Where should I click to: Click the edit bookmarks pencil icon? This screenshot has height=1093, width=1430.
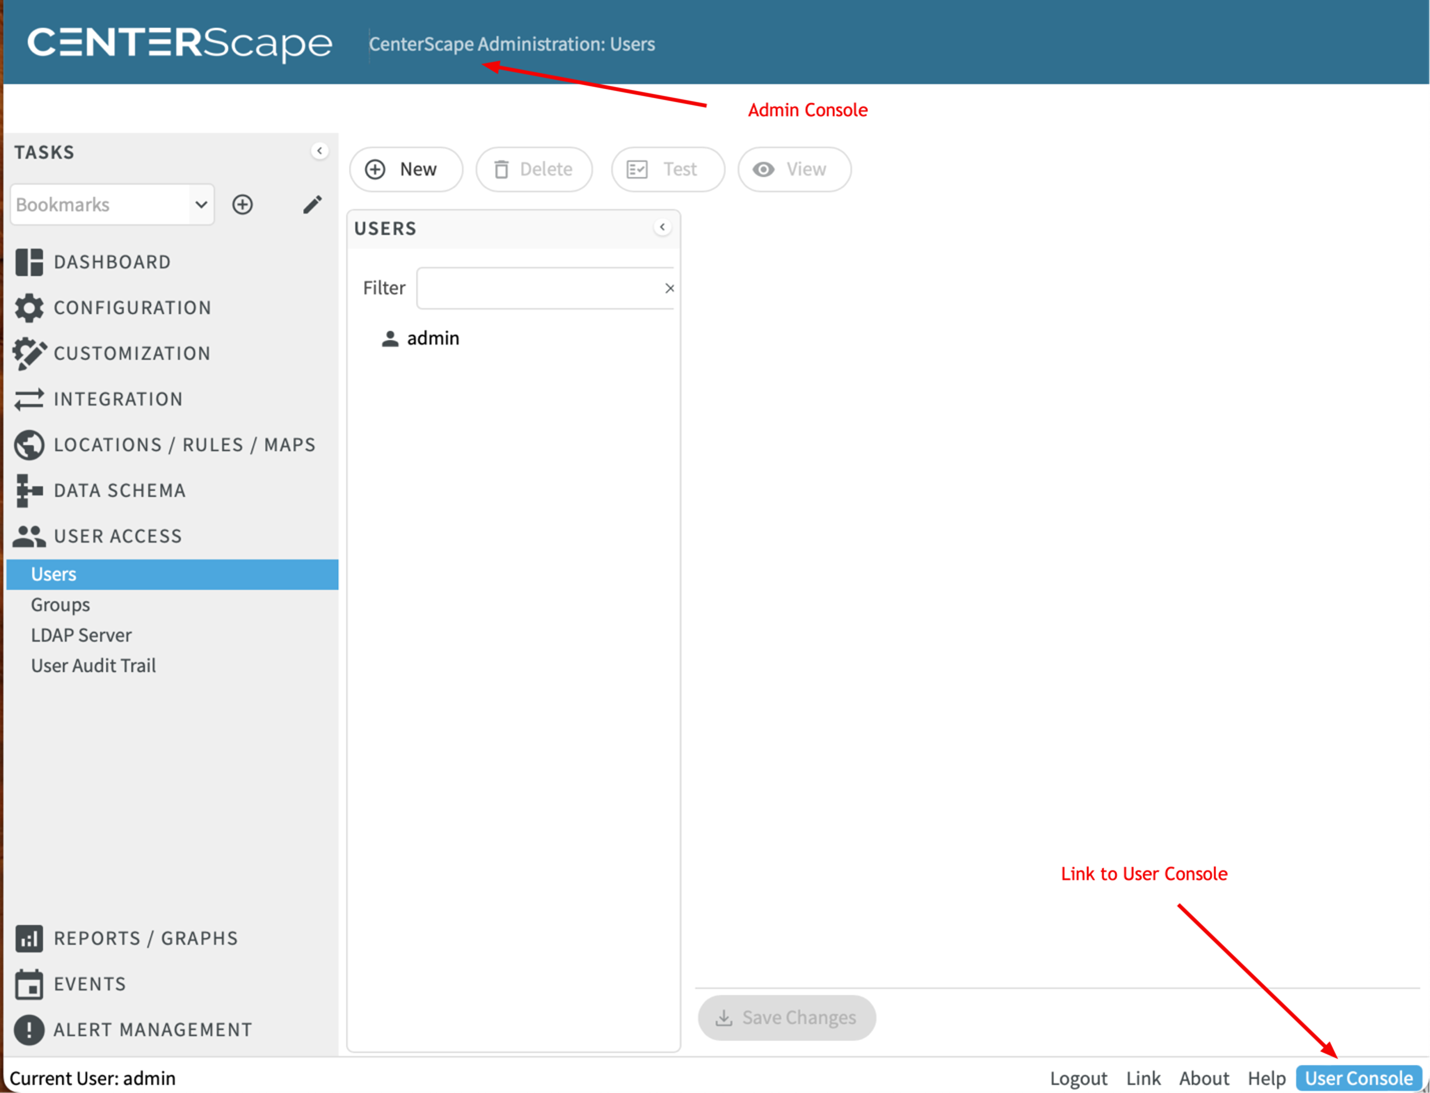(312, 204)
